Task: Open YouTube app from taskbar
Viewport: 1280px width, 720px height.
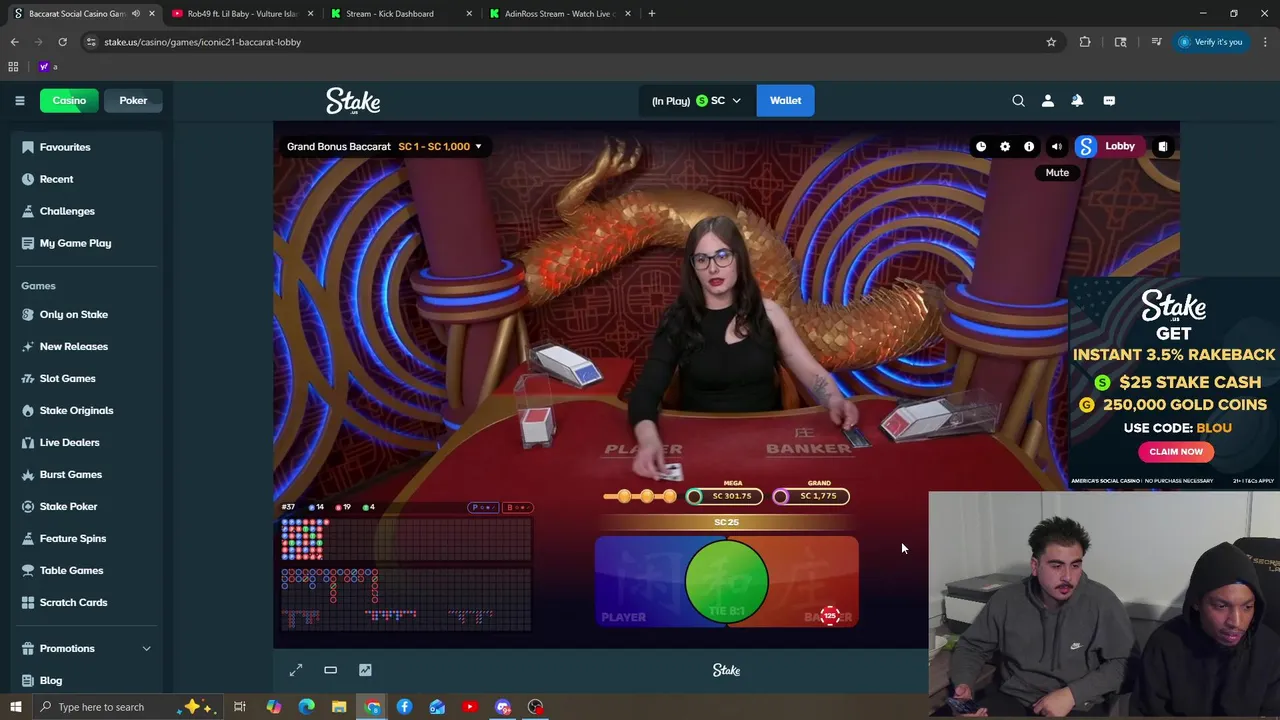Action: pyautogui.click(x=470, y=707)
